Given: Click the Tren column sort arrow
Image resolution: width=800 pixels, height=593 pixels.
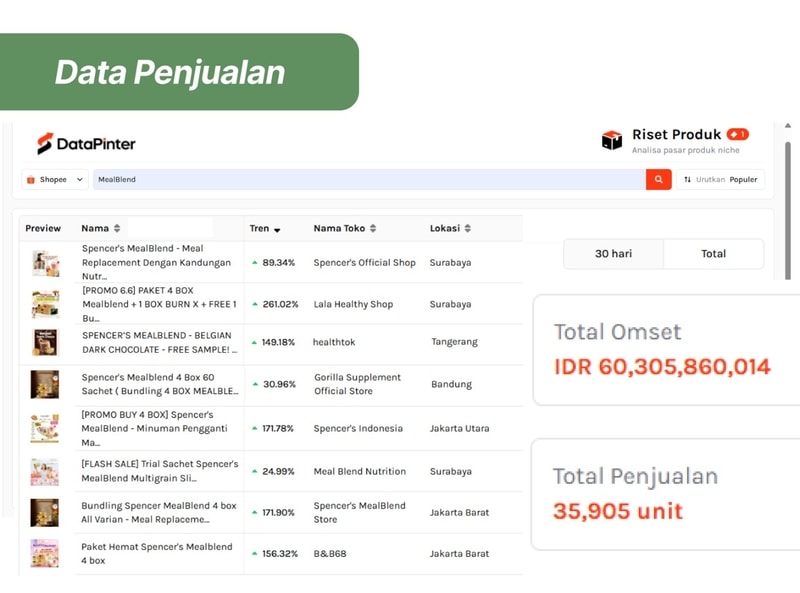Looking at the screenshot, I should (x=277, y=230).
